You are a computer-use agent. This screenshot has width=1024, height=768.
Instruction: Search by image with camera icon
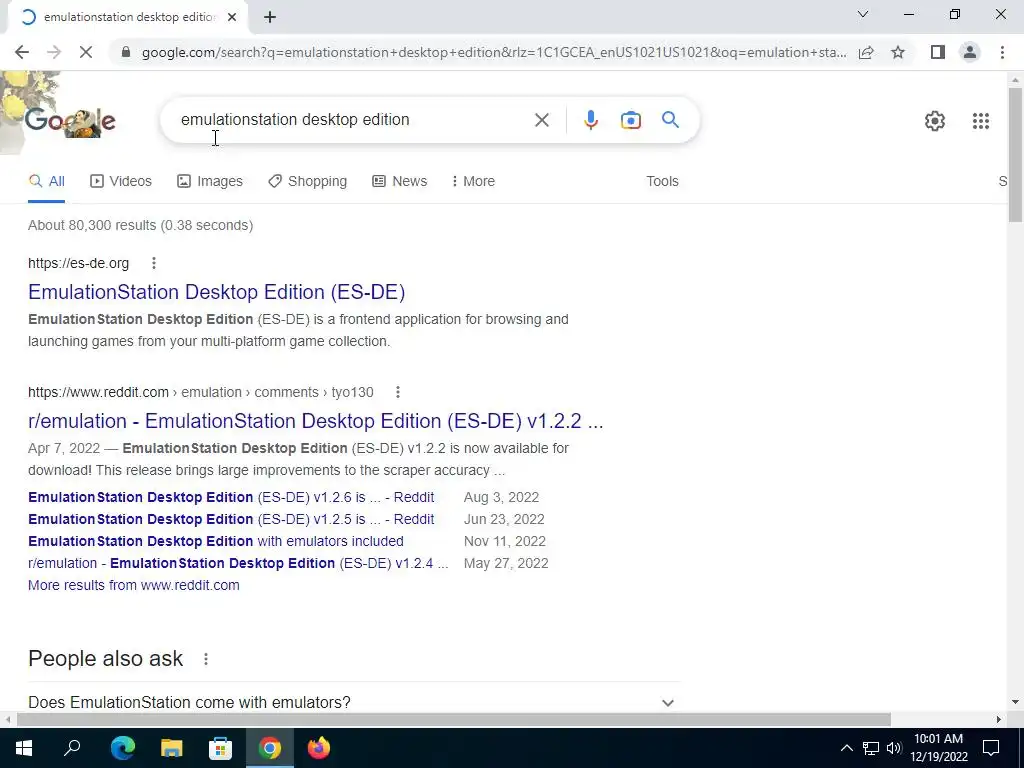(630, 120)
